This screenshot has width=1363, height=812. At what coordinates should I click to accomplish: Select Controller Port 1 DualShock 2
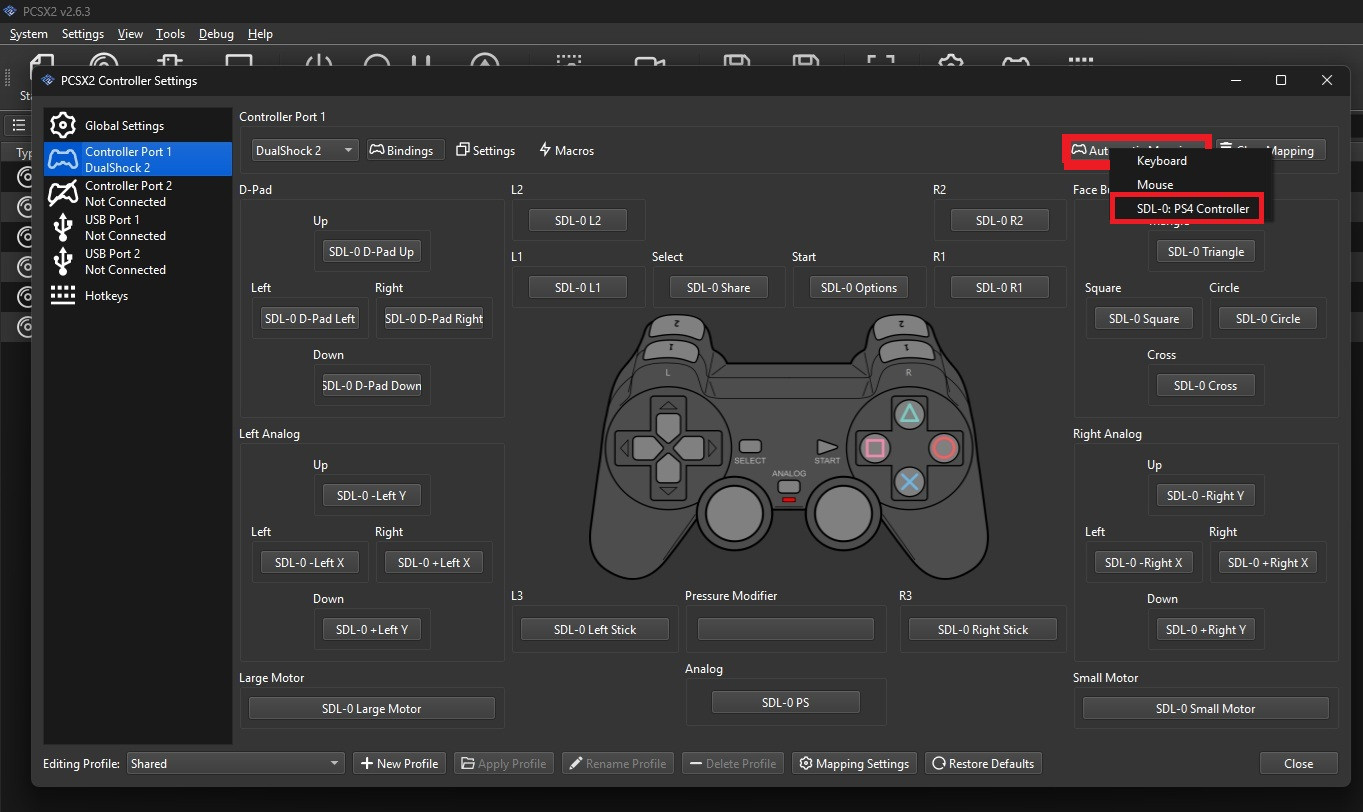click(138, 159)
